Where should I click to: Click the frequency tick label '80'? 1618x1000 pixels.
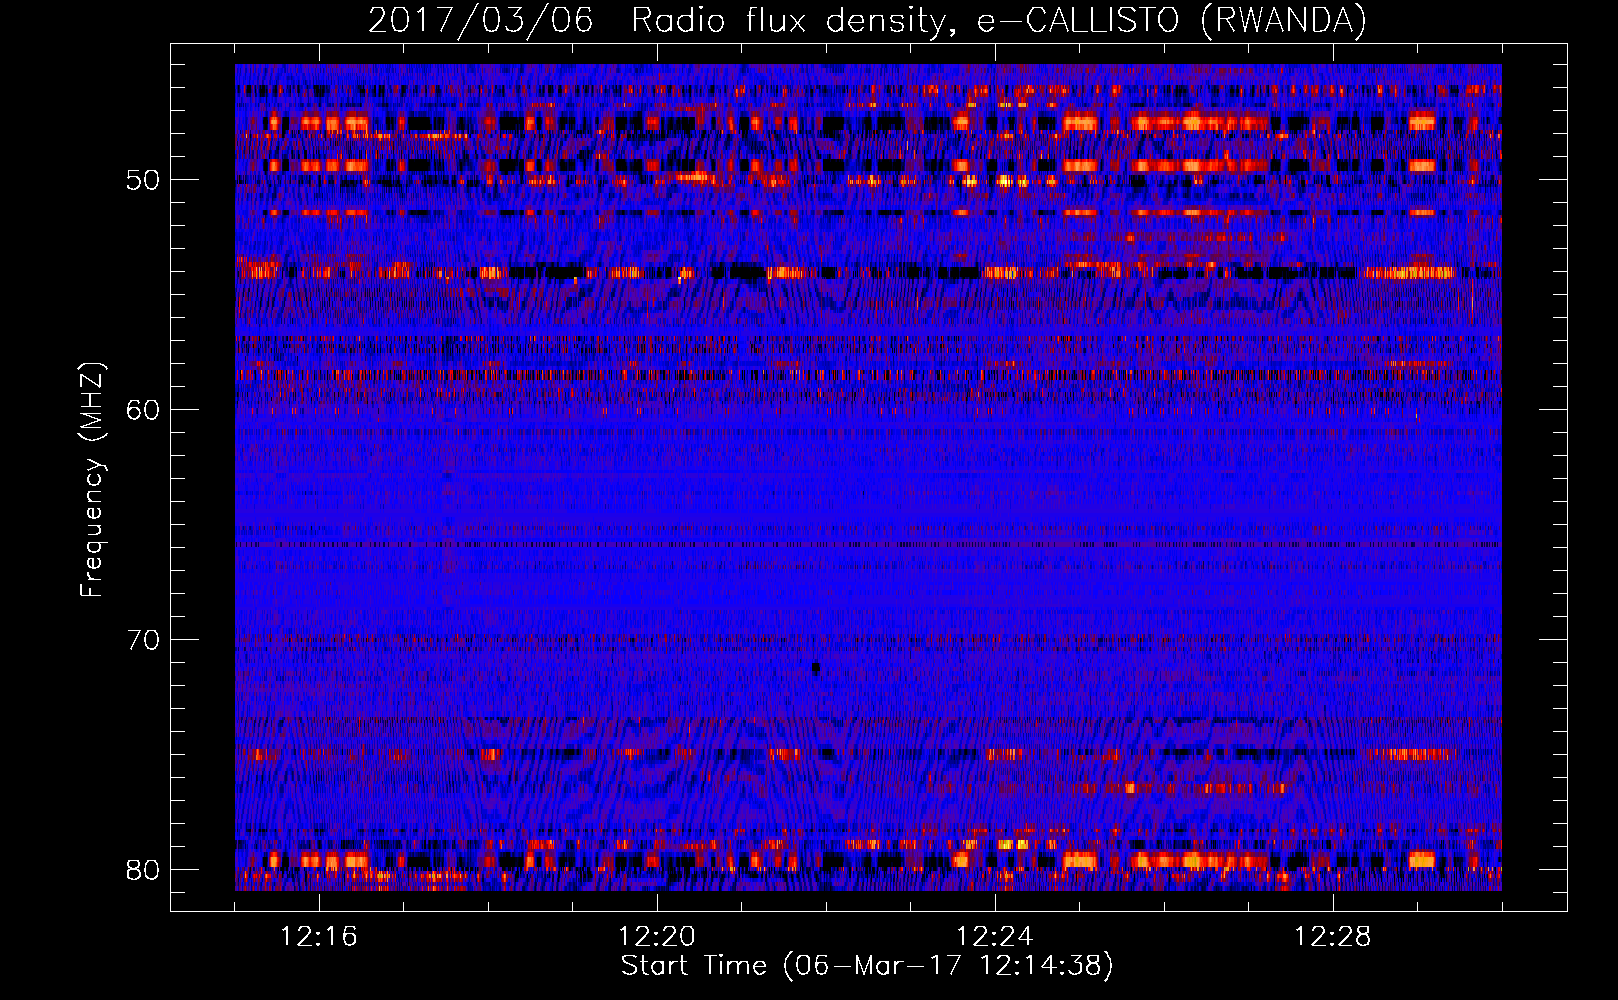pos(143,870)
